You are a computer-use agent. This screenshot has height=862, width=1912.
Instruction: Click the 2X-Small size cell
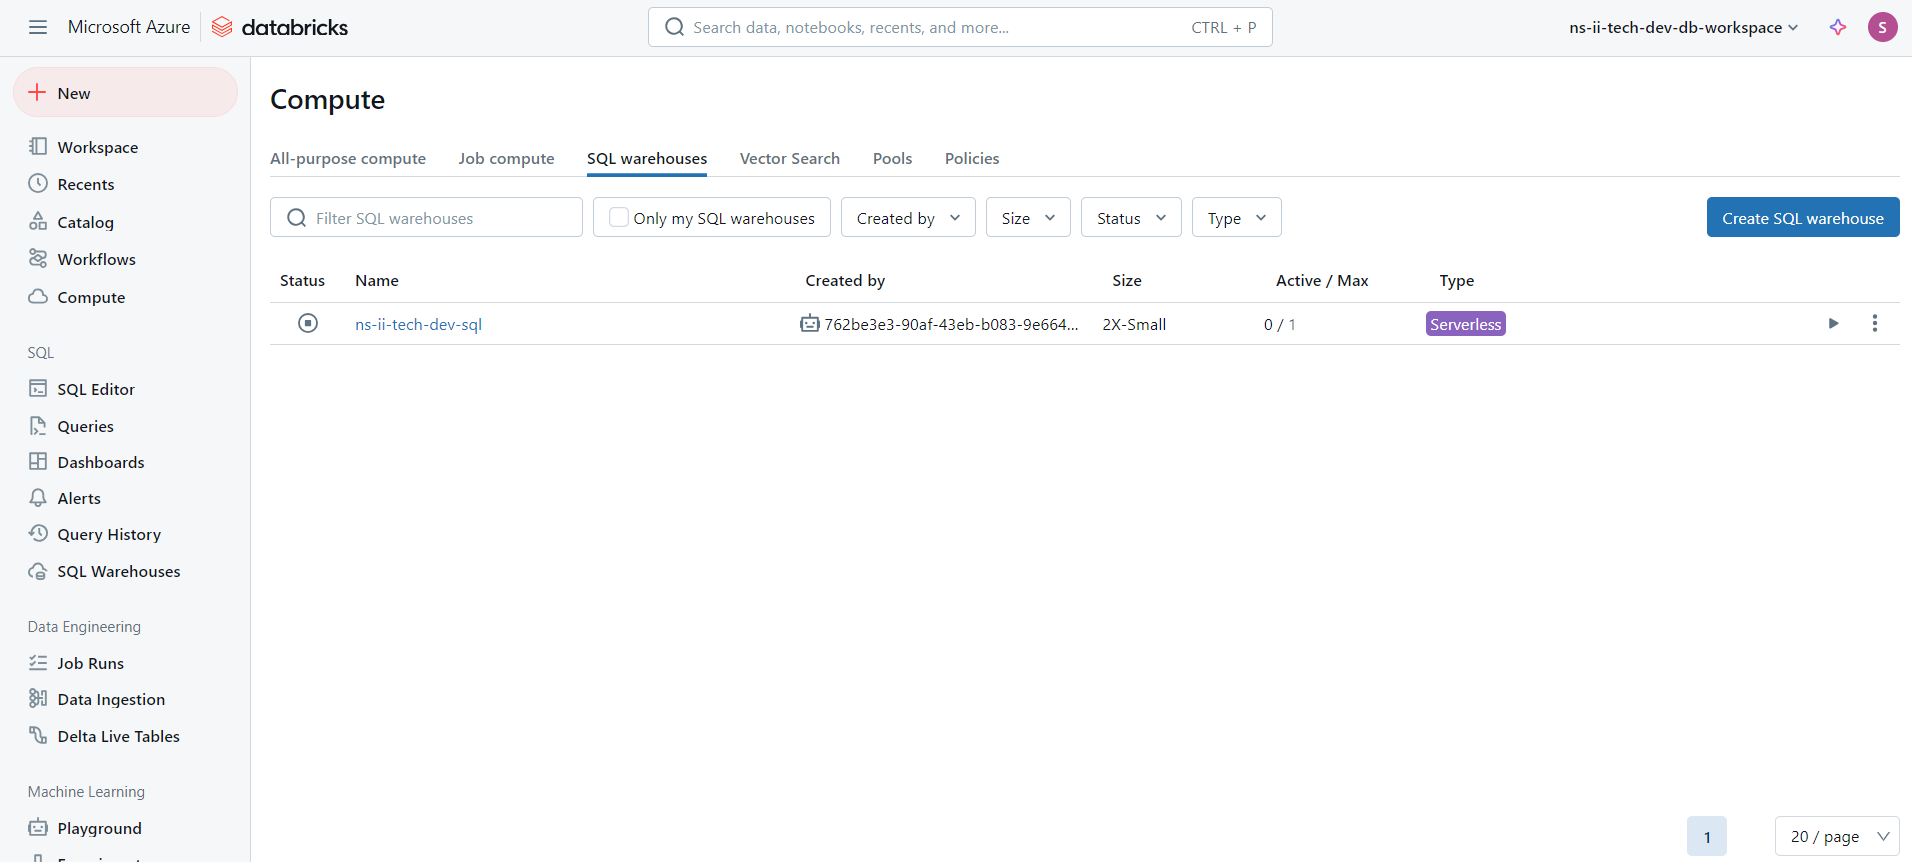pos(1134,324)
